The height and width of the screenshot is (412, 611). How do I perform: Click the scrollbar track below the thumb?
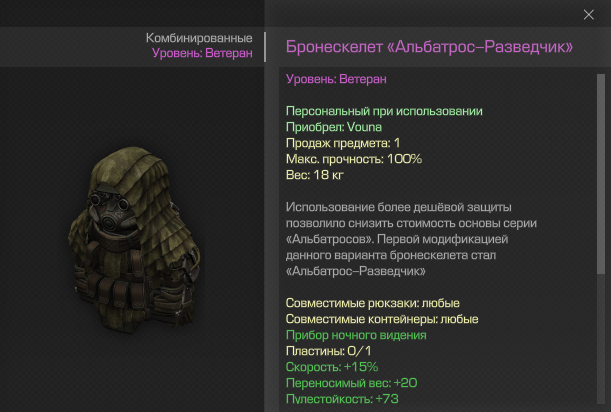coord(600,338)
